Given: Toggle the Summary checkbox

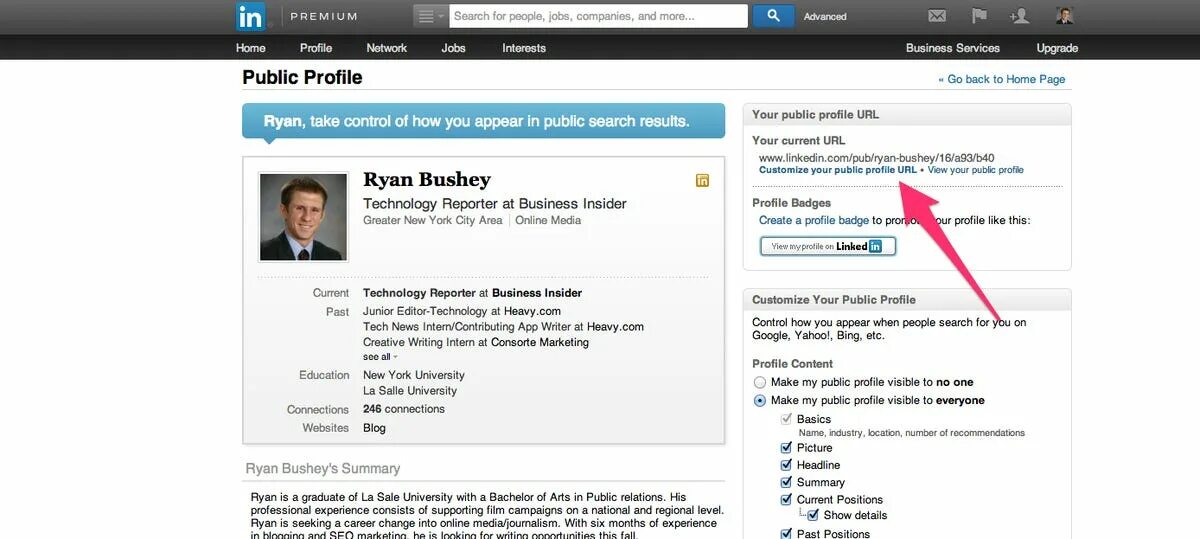Looking at the screenshot, I should click(x=786, y=482).
